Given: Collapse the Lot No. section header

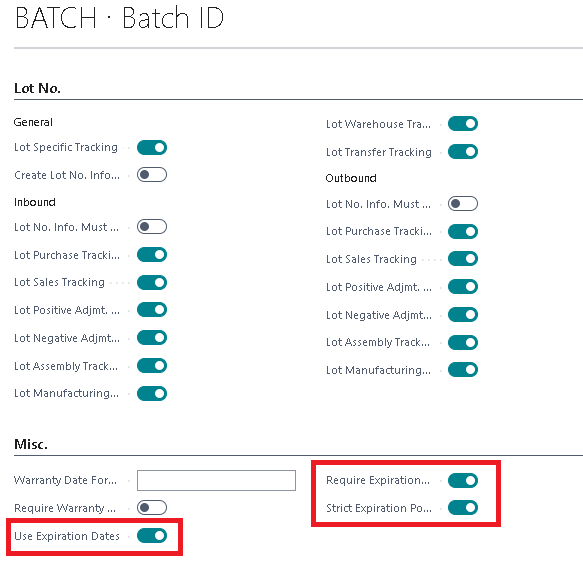Looking at the screenshot, I should (x=37, y=88).
